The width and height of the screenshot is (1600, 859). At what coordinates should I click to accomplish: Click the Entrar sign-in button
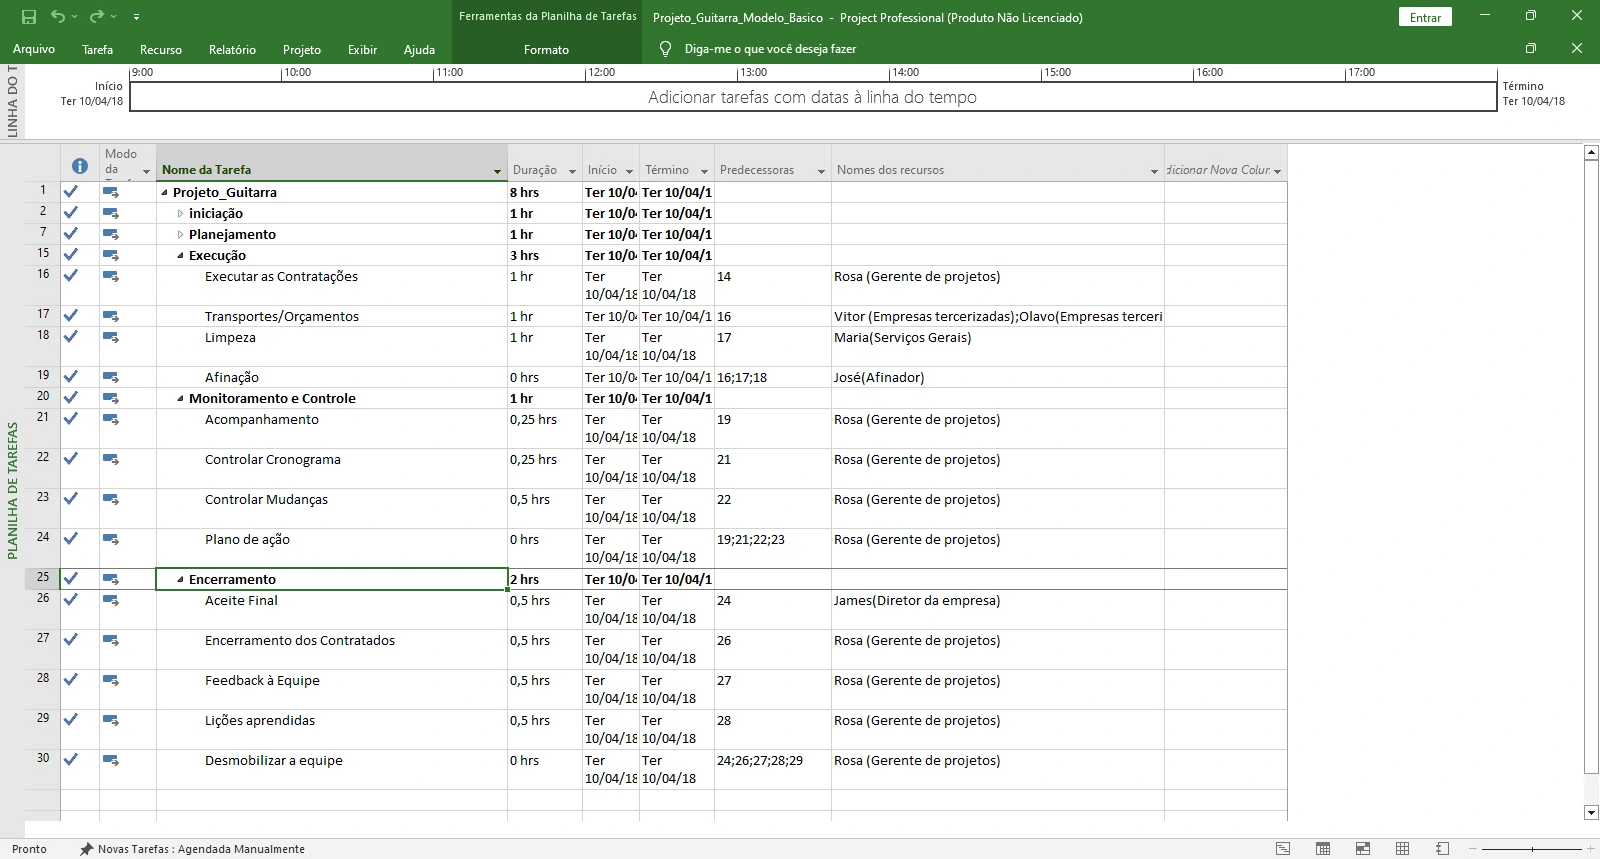(1425, 17)
